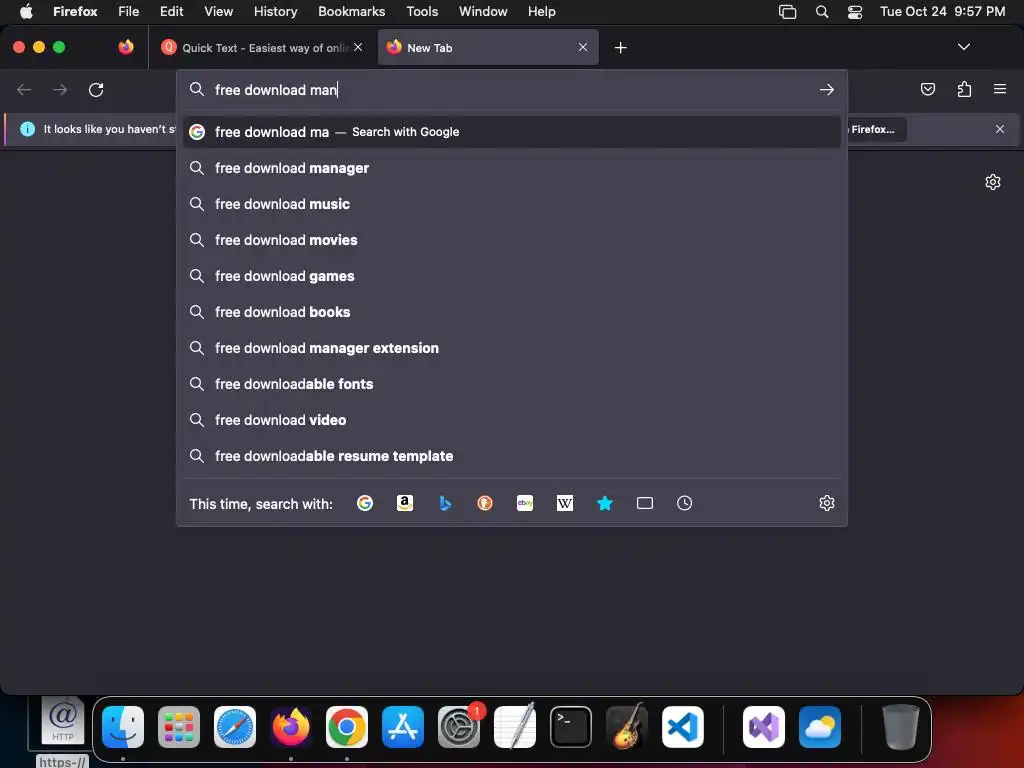This screenshot has width=1024, height=768.
Task: Search this time with Google icon
Action: click(364, 503)
